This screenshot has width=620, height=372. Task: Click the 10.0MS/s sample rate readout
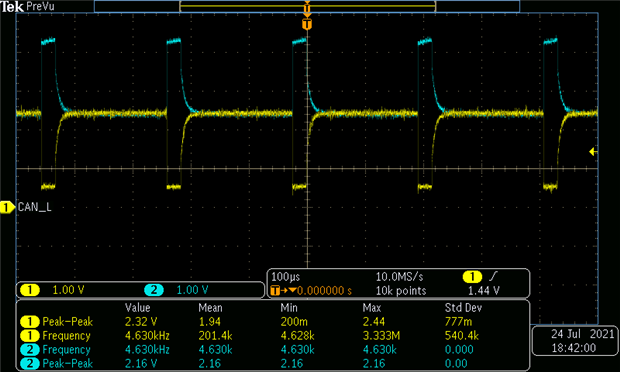pyautogui.click(x=399, y=277)
